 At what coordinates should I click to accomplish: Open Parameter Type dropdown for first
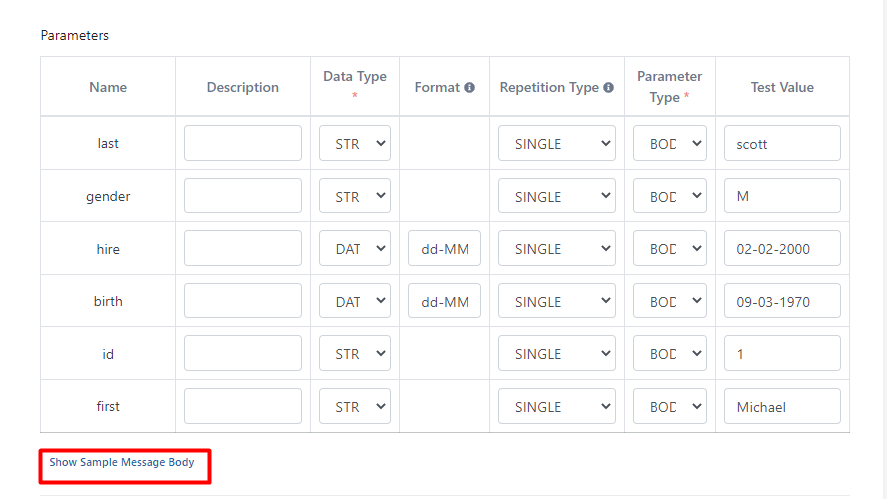(x=670, y=406)
